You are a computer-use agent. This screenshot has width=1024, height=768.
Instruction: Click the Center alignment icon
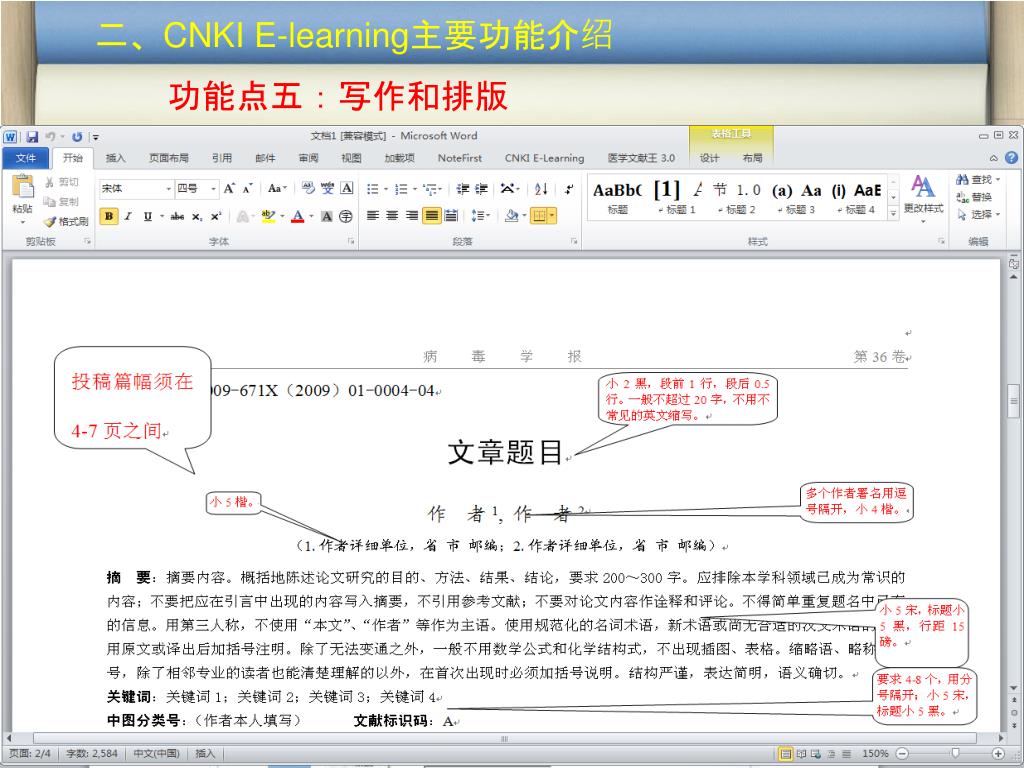(x=392, y=216)
